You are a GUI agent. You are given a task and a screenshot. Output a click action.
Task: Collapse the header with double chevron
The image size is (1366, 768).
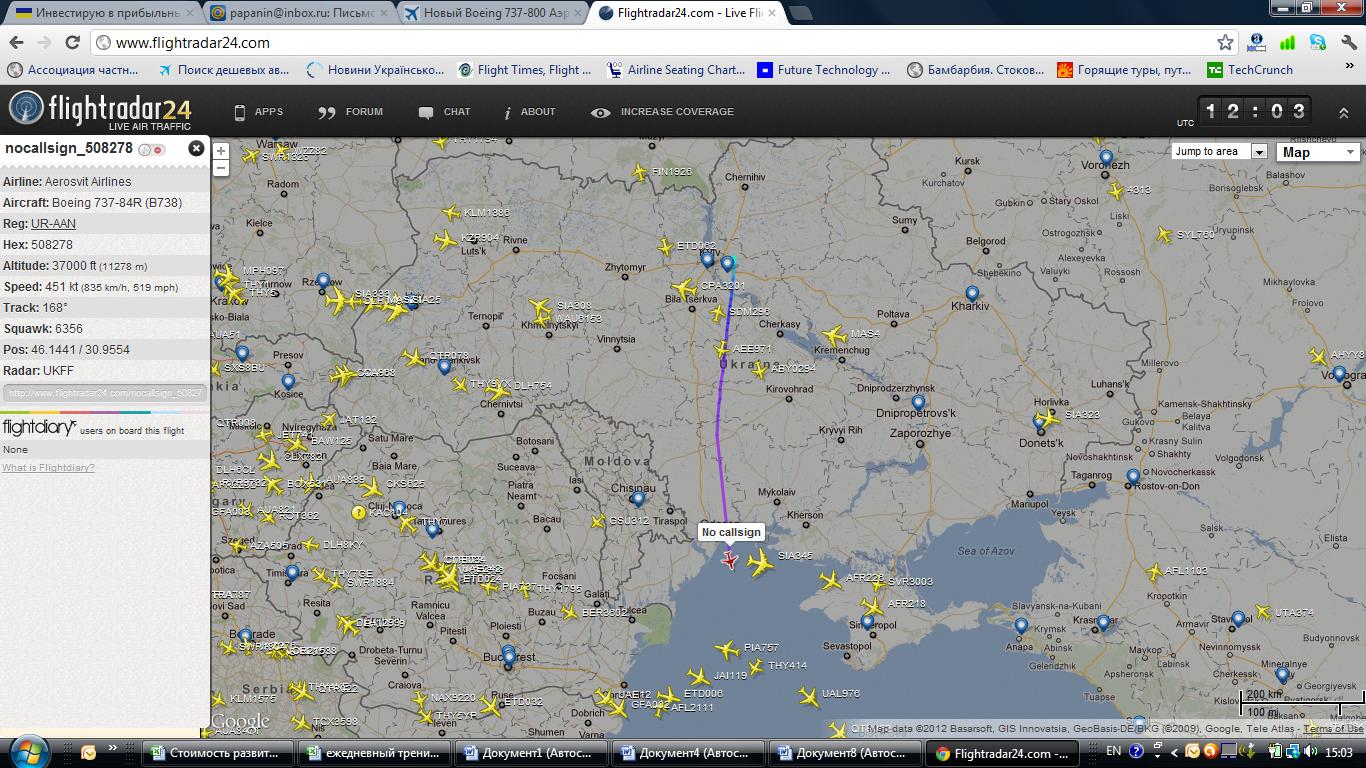click(x=1343, y=113)
